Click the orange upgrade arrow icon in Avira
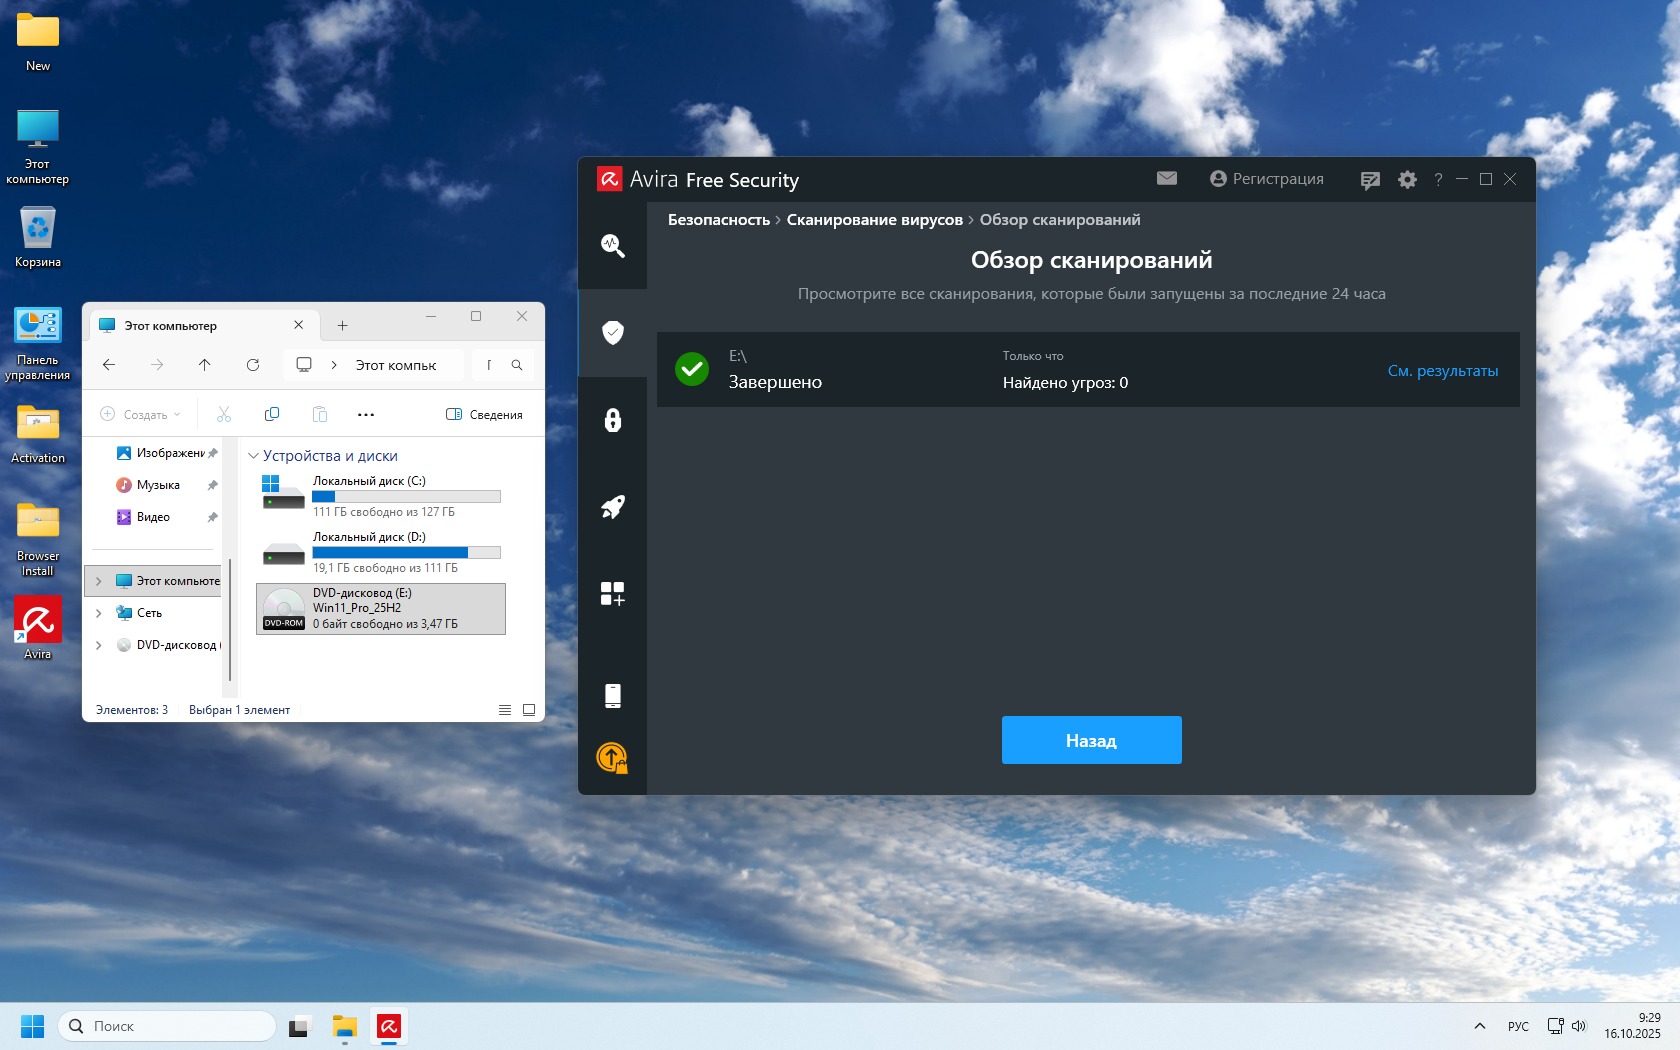This screenshot has height=1050, width=1680. click(612, 758)
